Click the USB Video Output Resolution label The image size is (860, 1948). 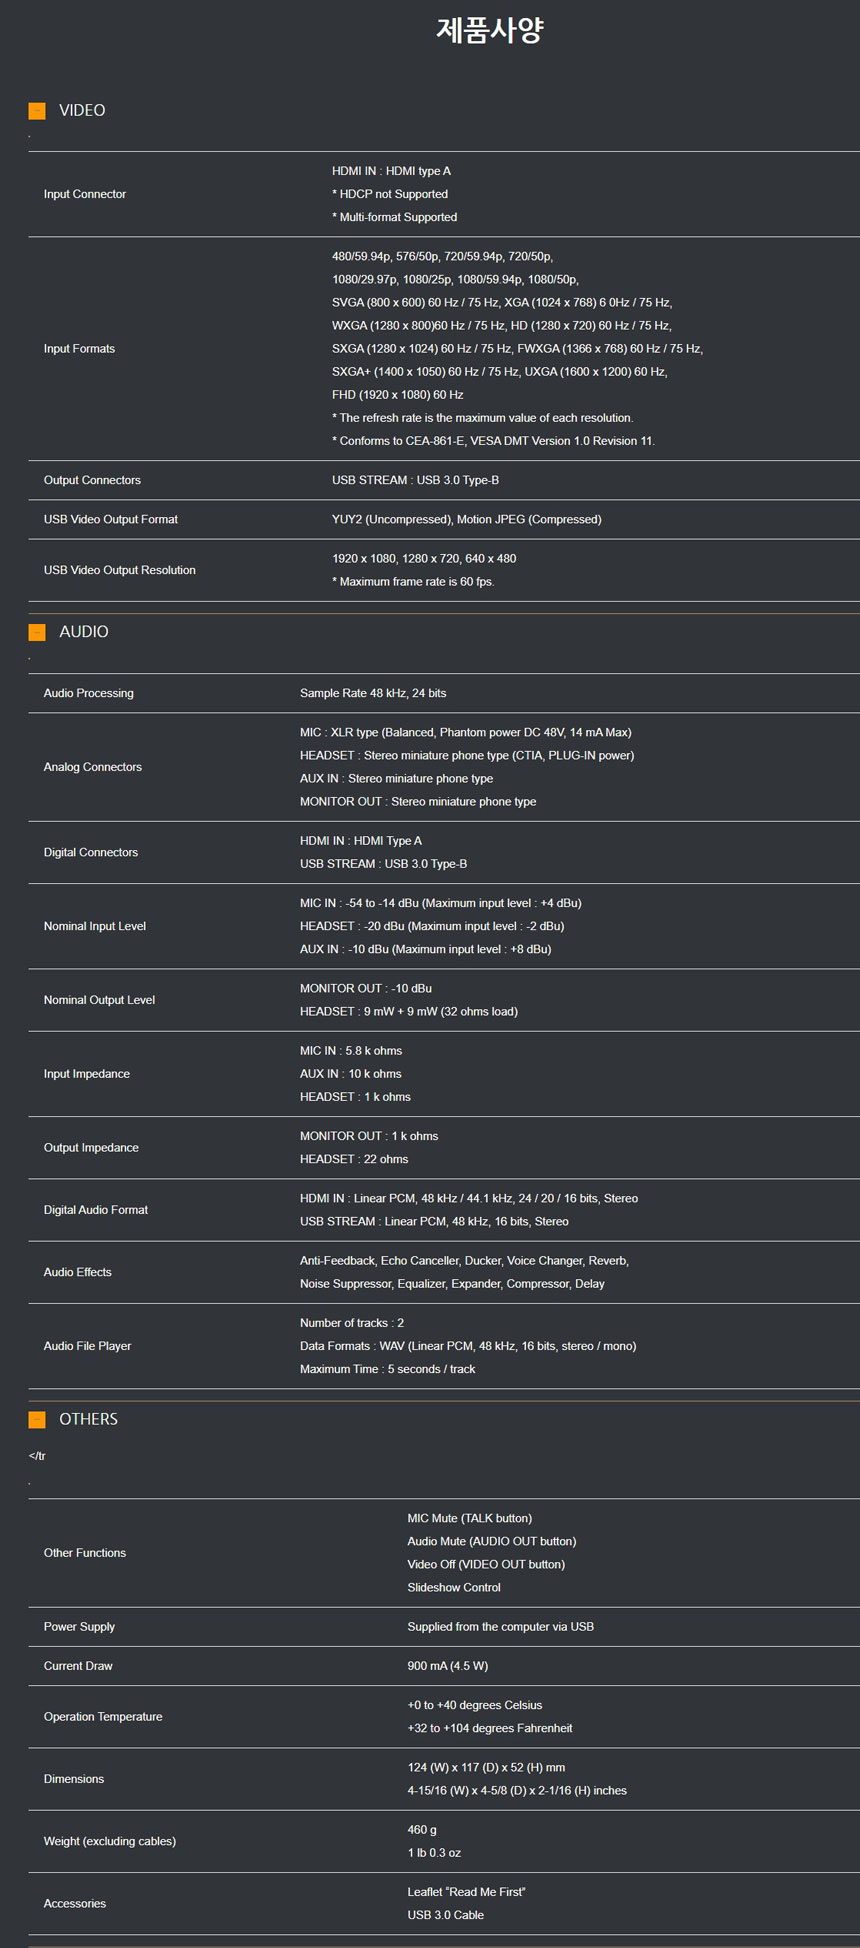[120, 570]
